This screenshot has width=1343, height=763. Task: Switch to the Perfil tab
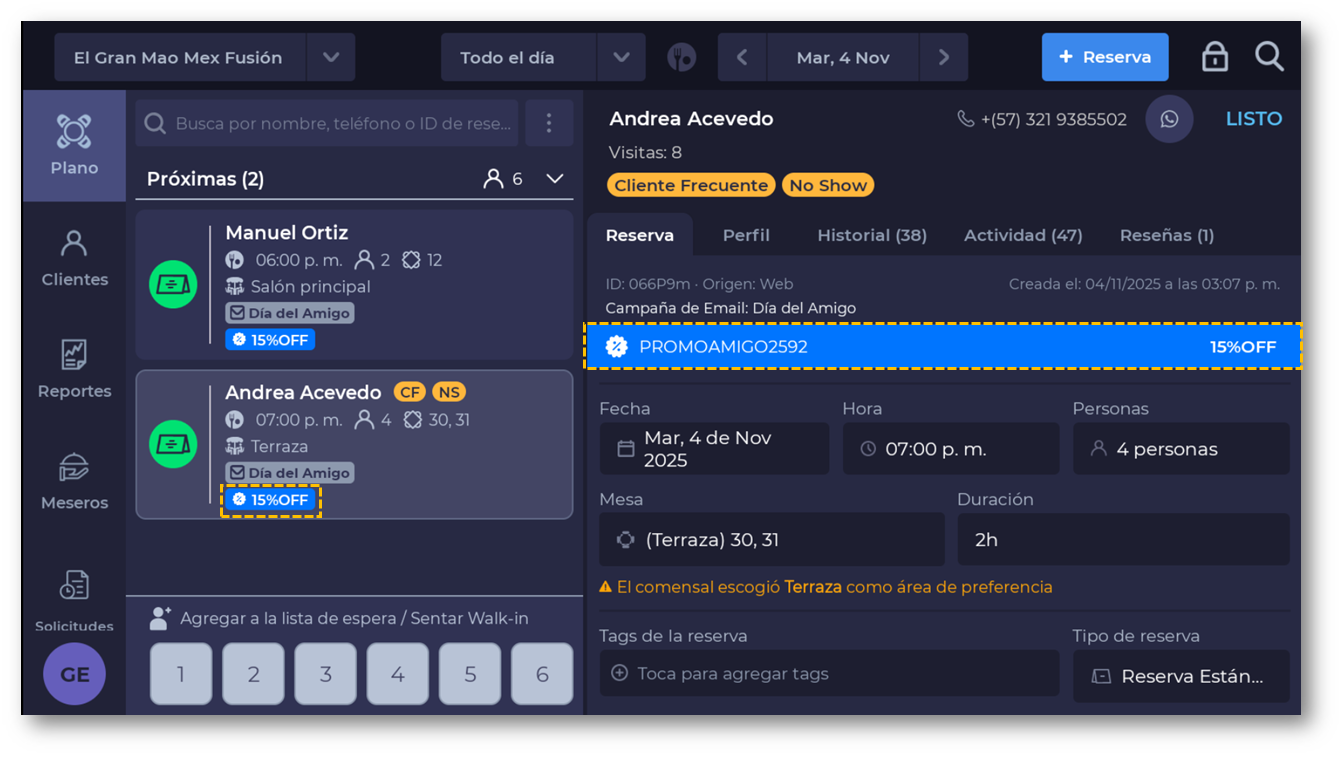746,236
